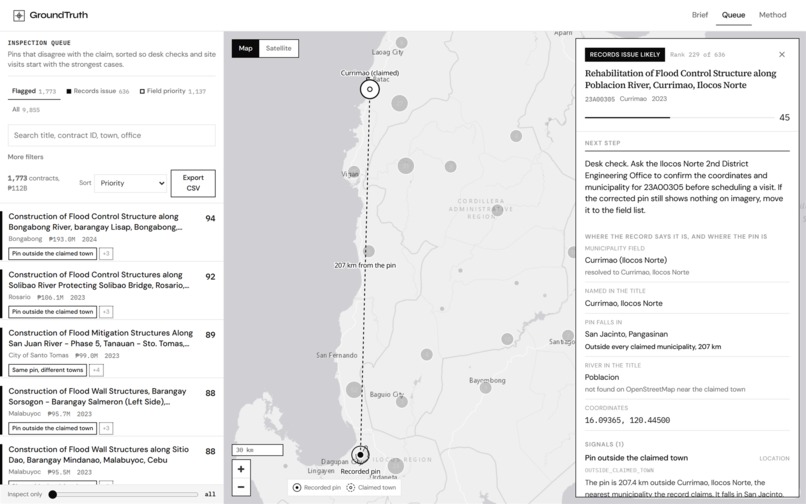Click river name Poblacion in detail panel
The height and width of the screenshot is (504, 806).
[x=601, y=377]
